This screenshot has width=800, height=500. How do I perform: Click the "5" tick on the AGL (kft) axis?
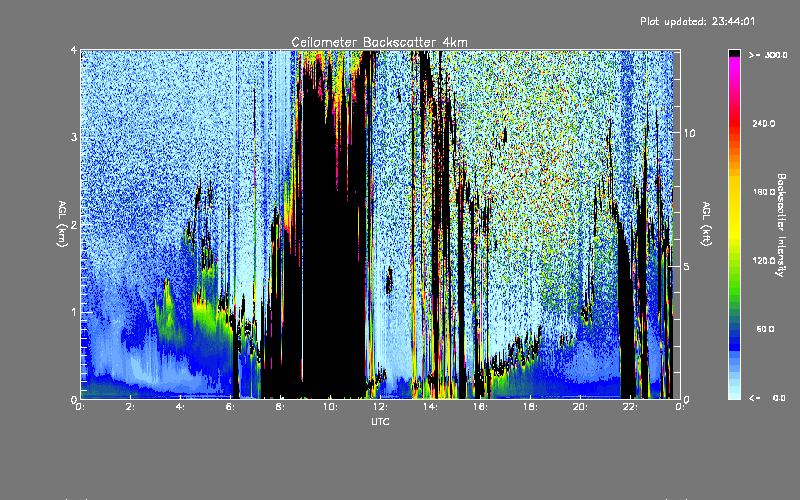[686, 267]
